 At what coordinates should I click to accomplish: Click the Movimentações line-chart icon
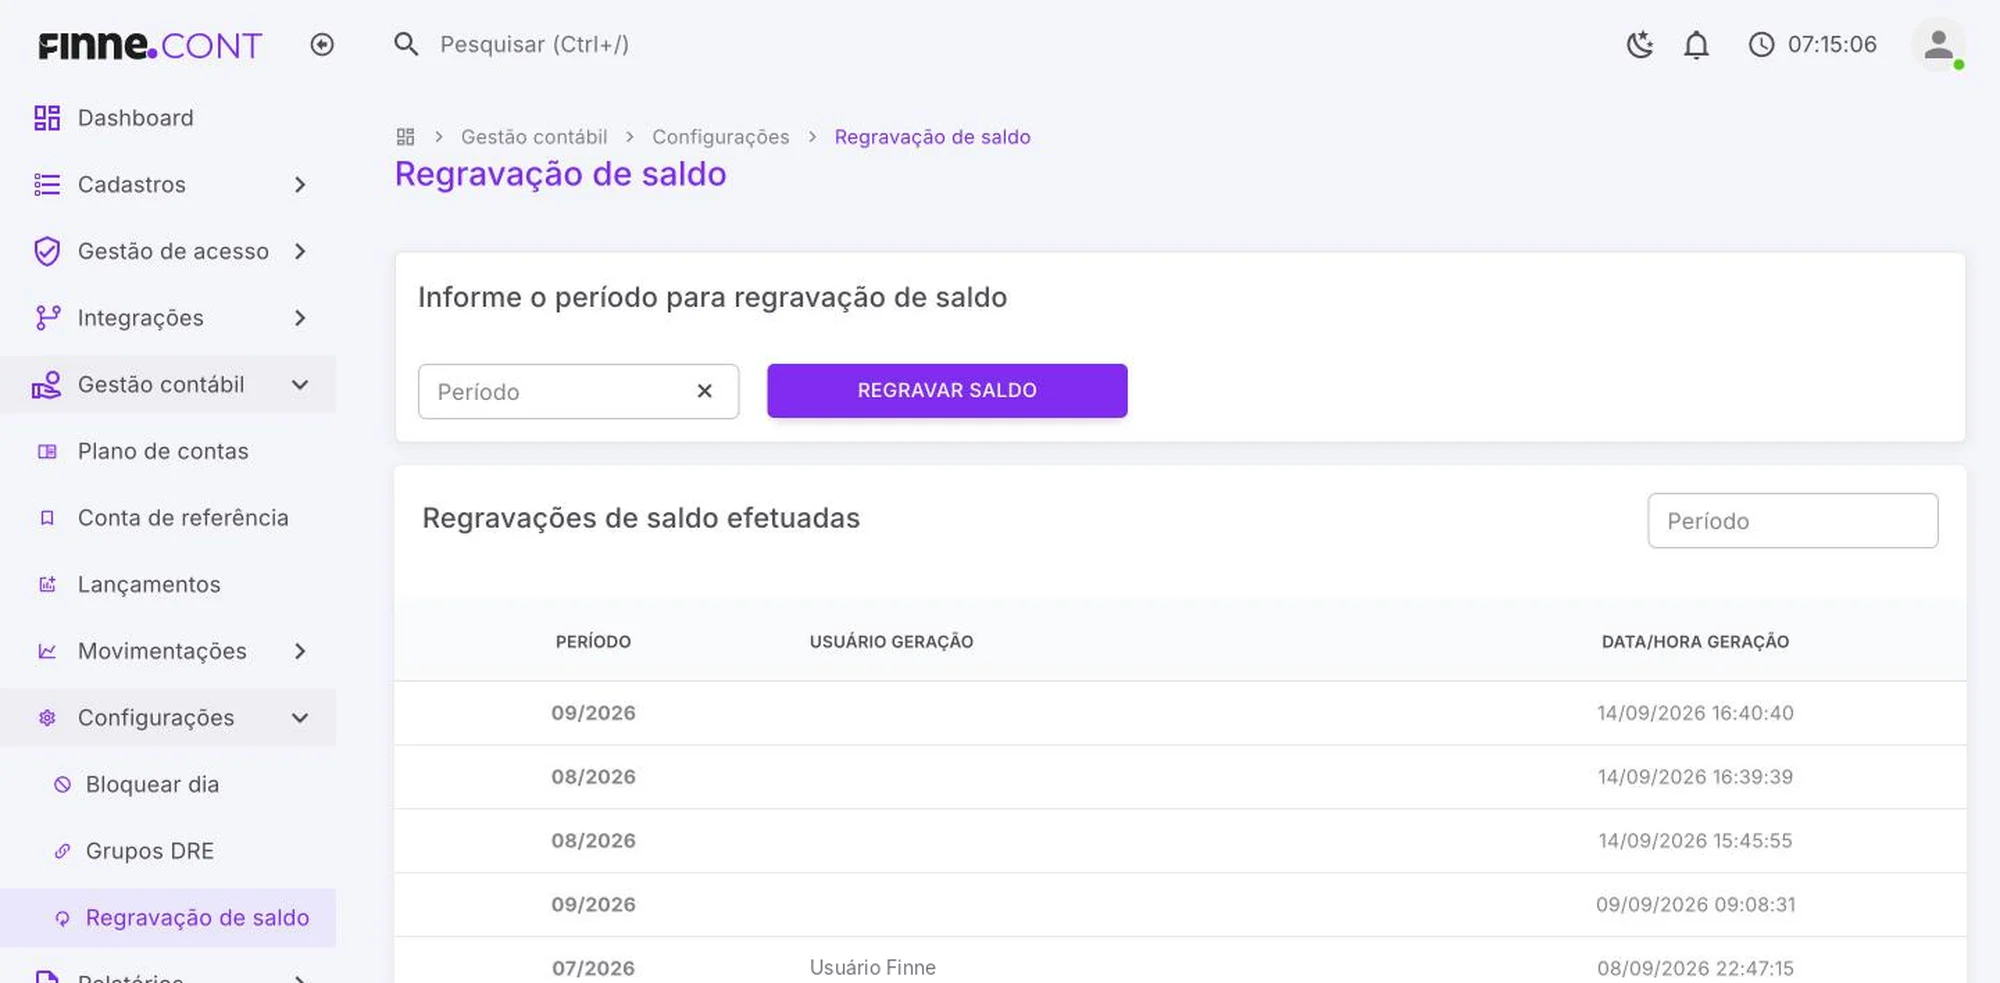coord(47,651)
